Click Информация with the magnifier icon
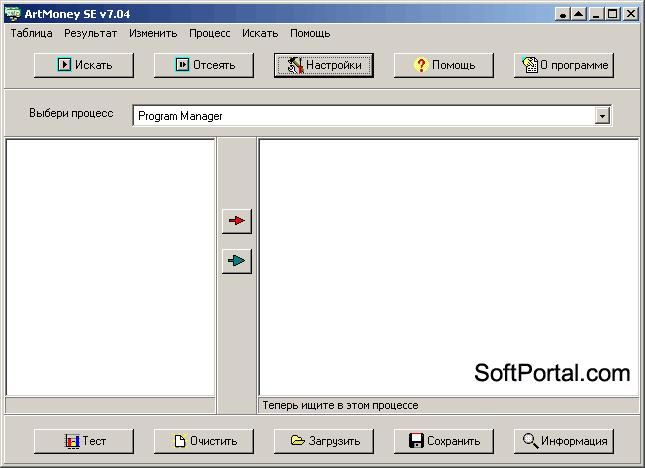 pos(564,441)
